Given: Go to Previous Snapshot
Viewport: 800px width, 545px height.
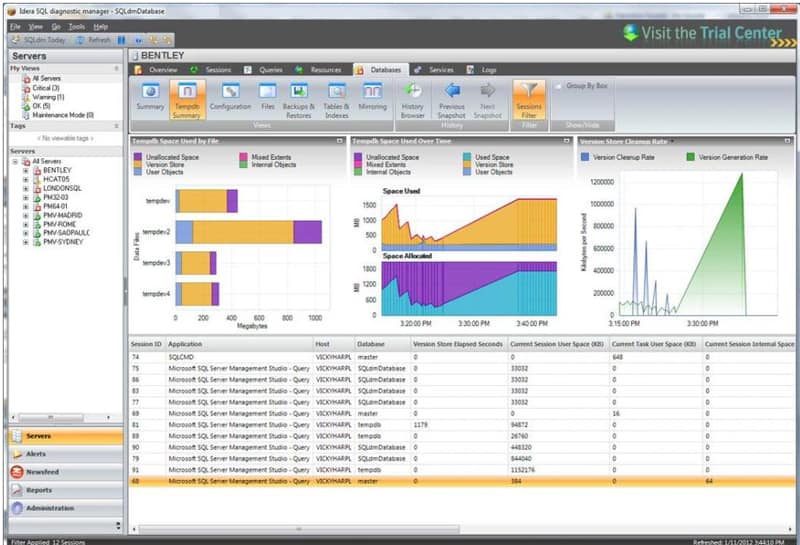Looking at the screenshot, I should 452,100.
